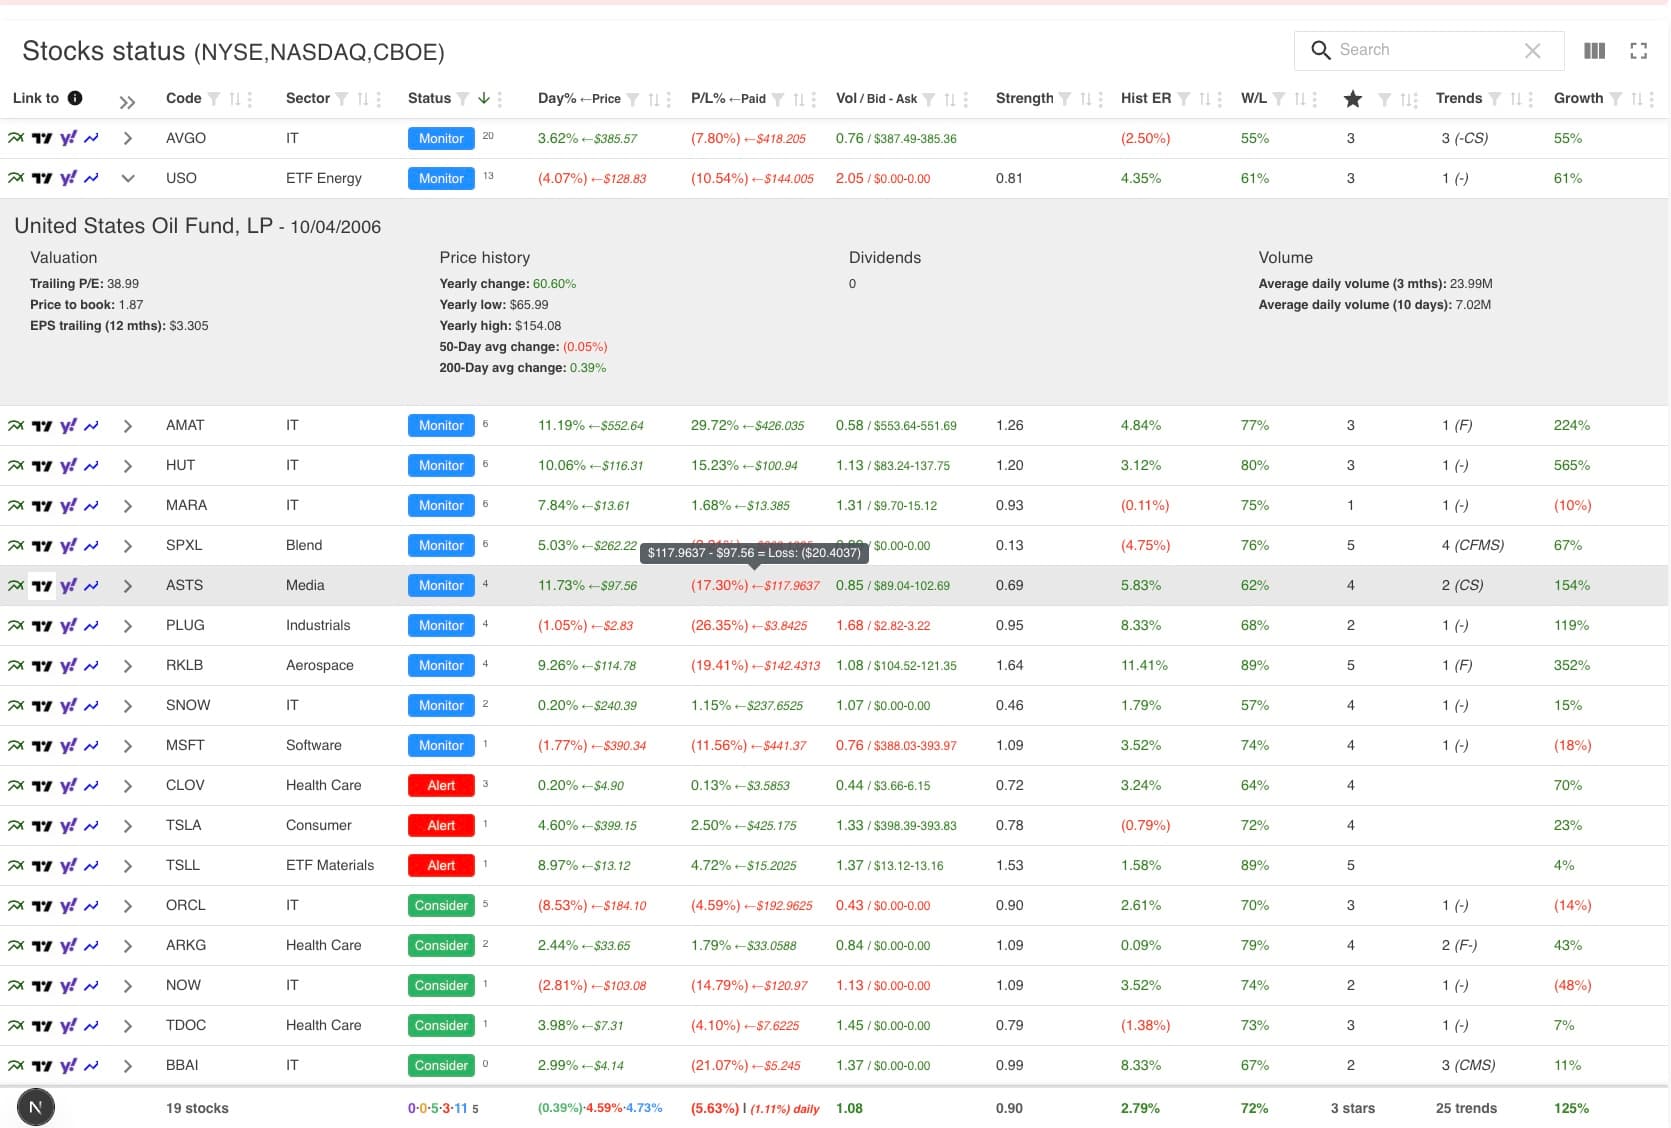Expand the CLOV row details
Viewport: 1671px width, 1128px height.
pyautogui.click(x=128, y=786)
